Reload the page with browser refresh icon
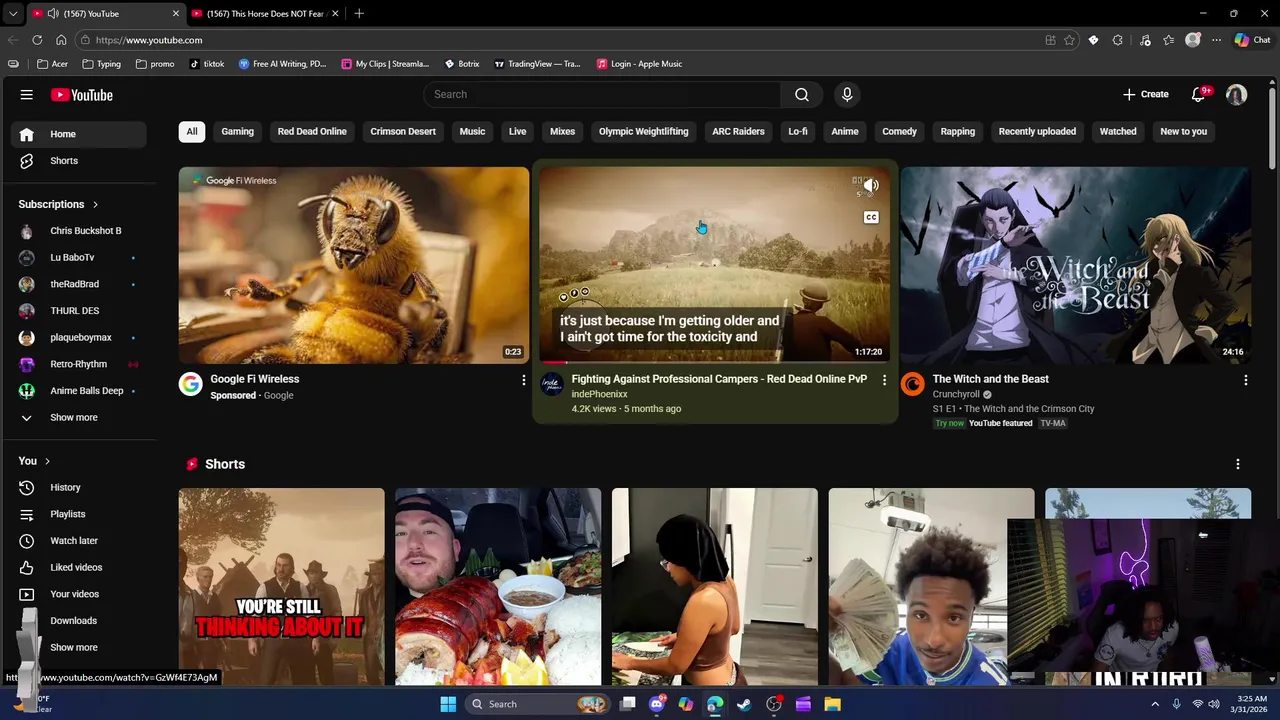This screenshot has width=1280, height=720. click(x=37, y=40)
